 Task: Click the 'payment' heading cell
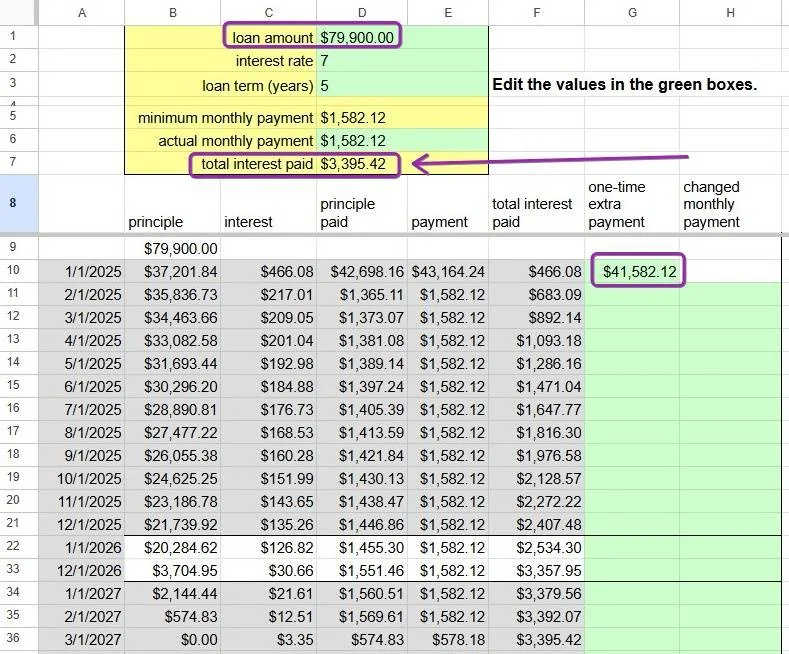[448, 204]
